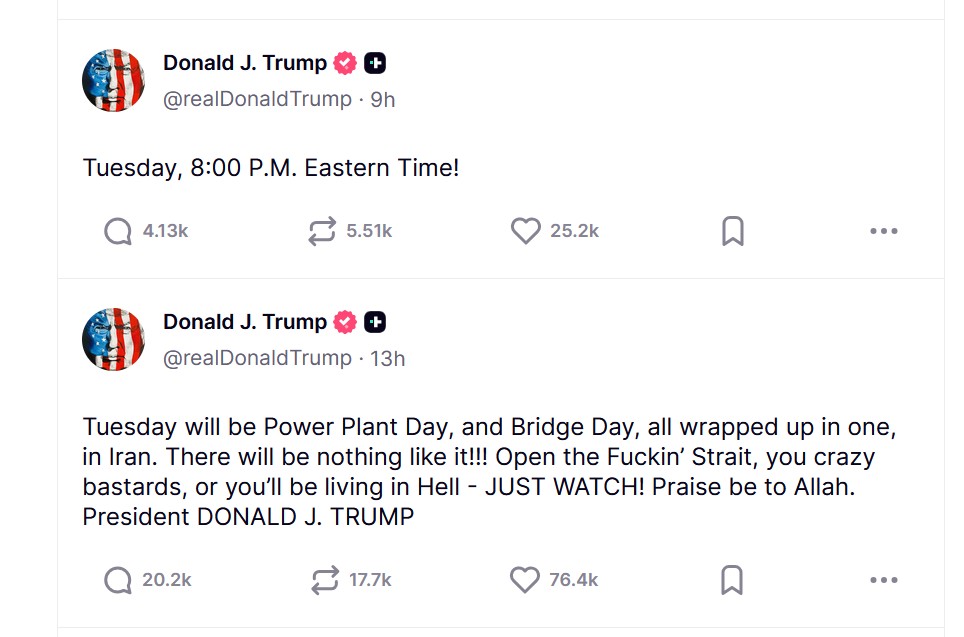Click the avatar on the 9h post
The image size is (964, 637).
[x=113, y=80]
